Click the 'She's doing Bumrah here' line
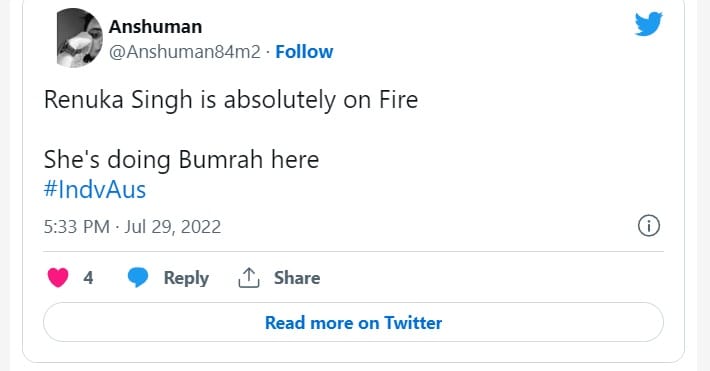 (x=181, y=159)
